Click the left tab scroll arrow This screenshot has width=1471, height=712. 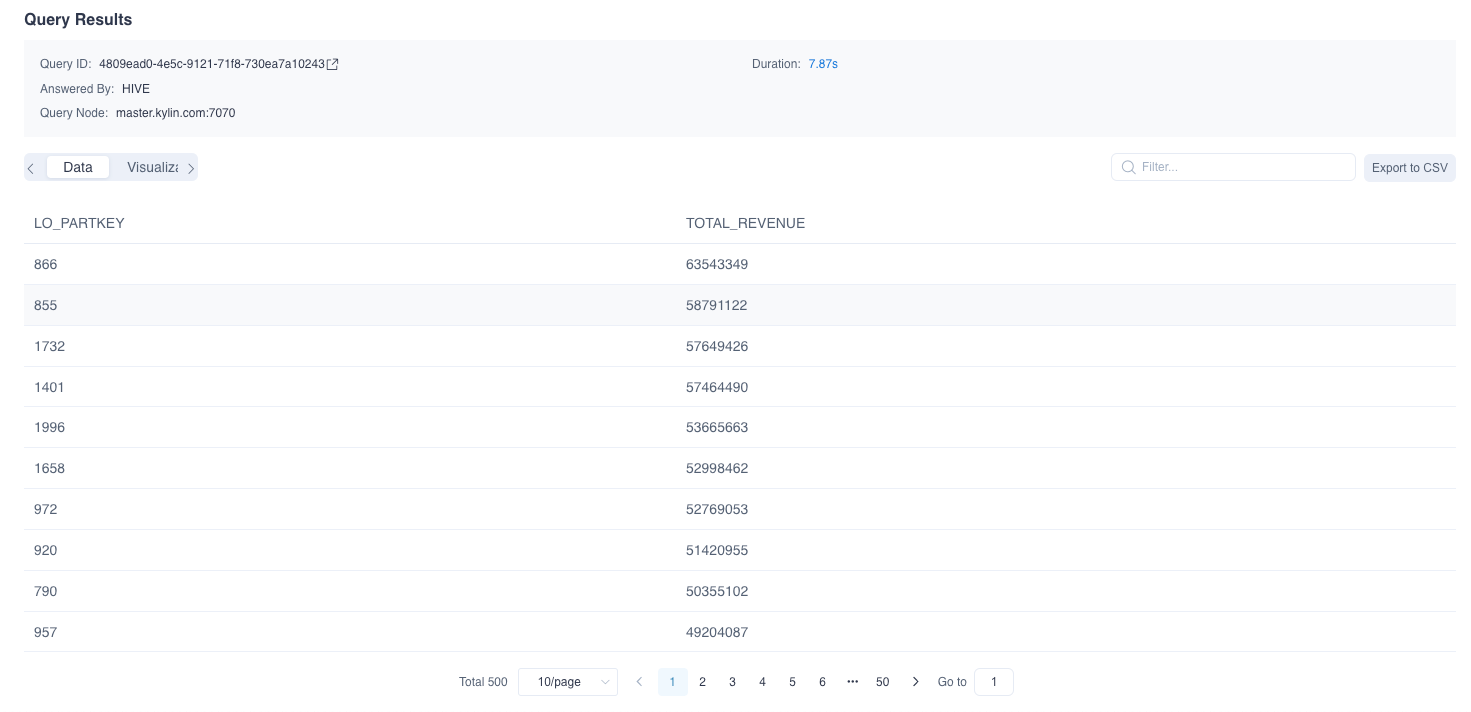[x=31, y=168]
